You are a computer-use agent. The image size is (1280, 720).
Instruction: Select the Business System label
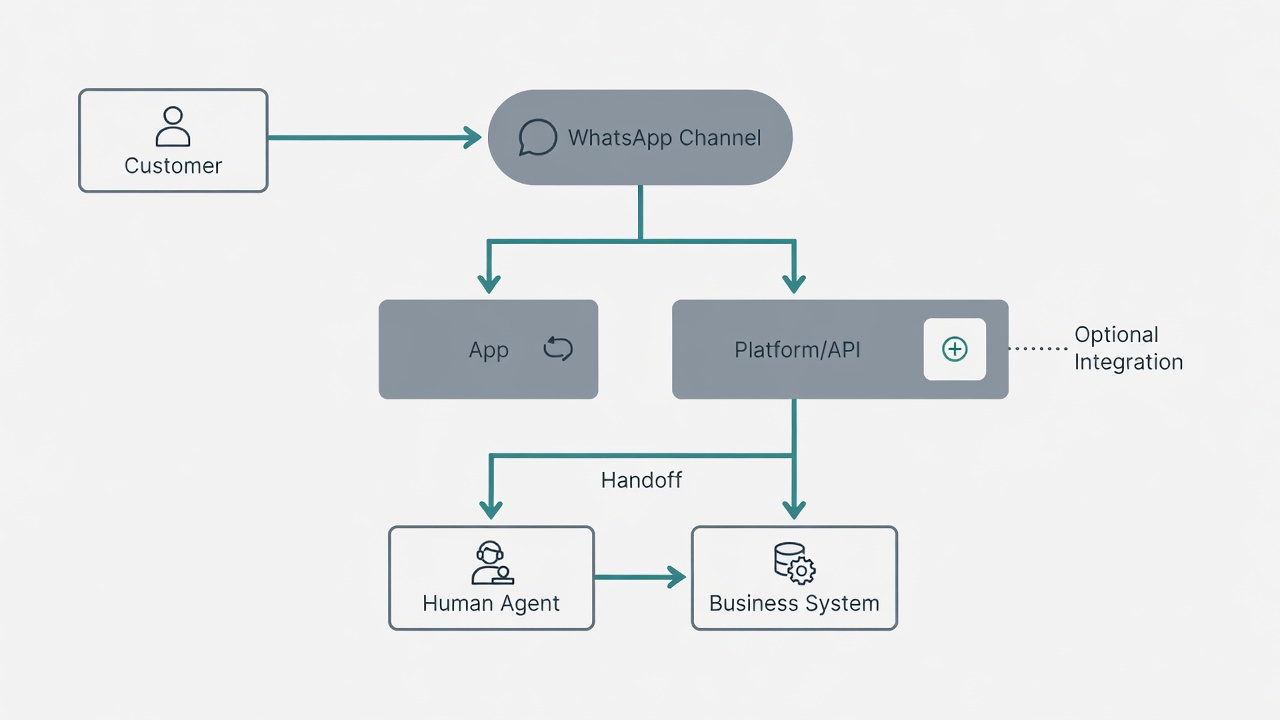(794, 604)
